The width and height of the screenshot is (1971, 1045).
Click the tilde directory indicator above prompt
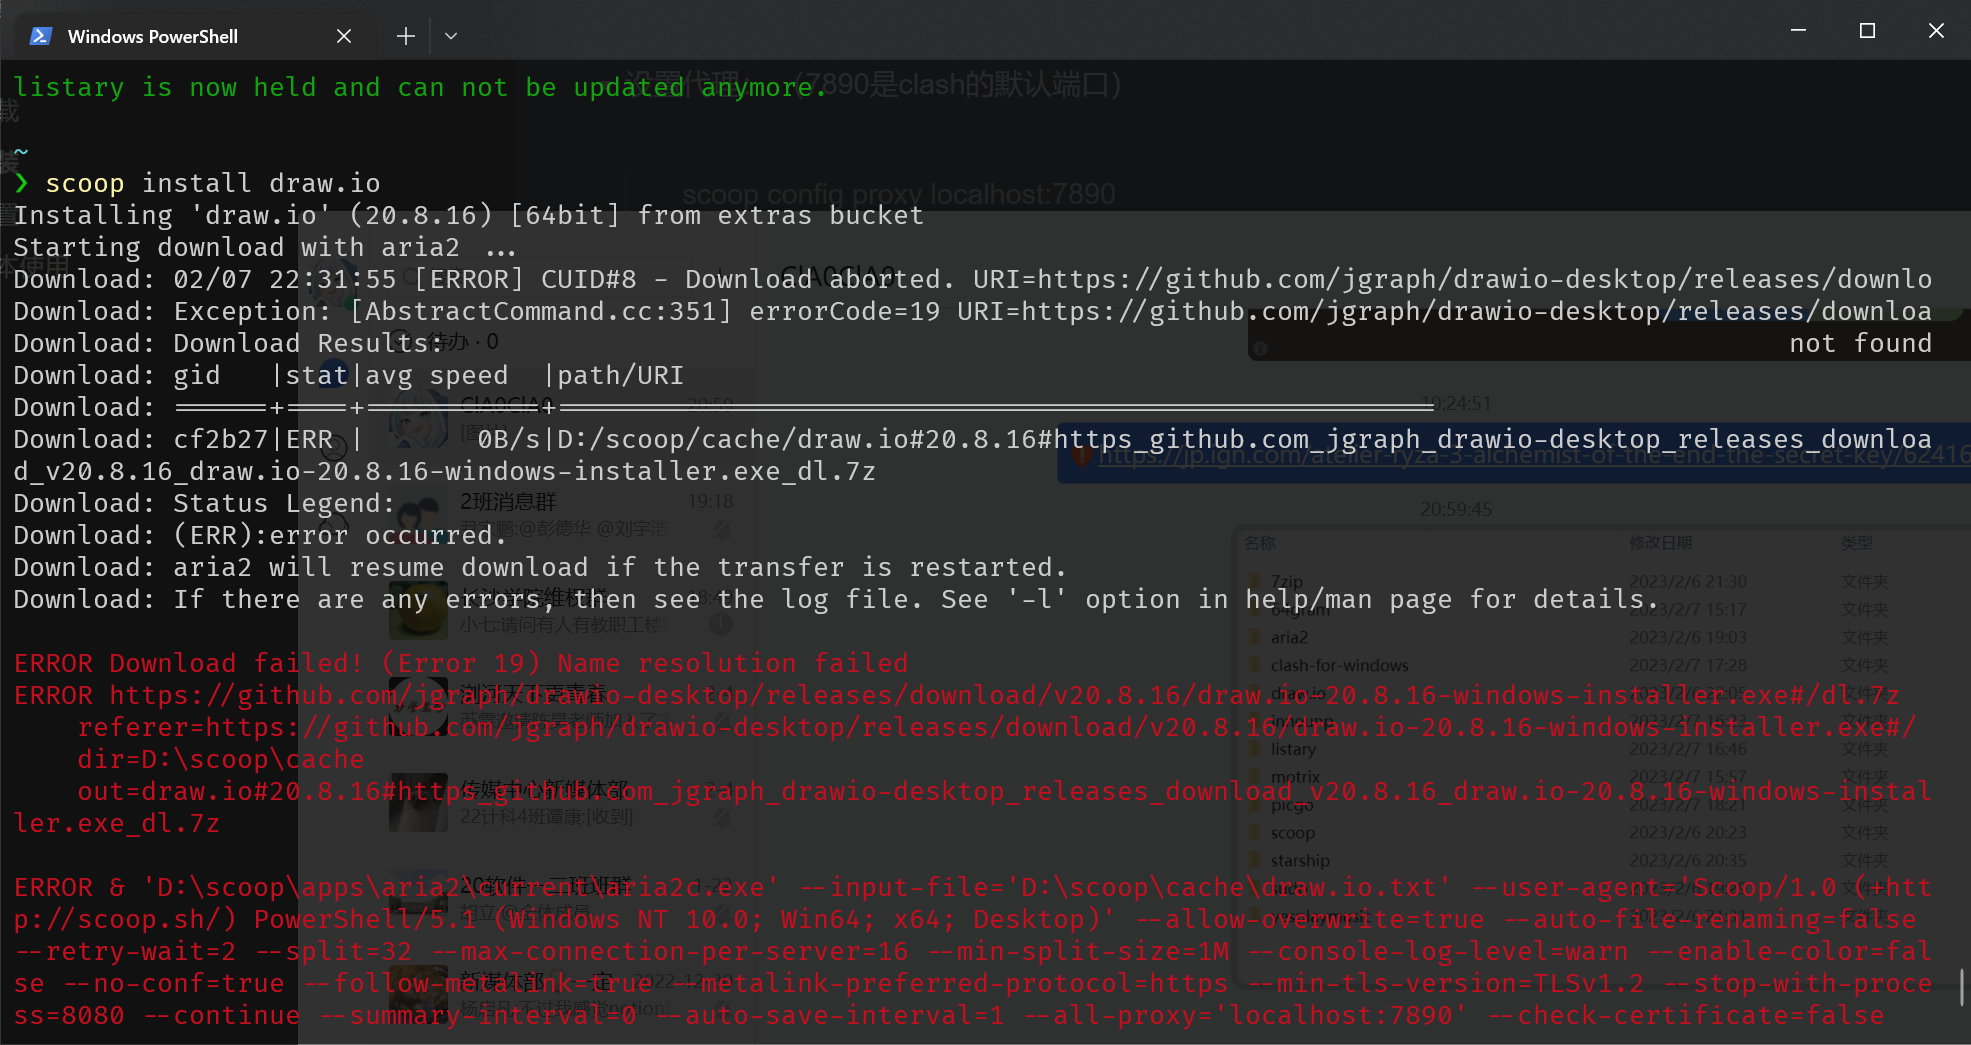click(21, 152)
